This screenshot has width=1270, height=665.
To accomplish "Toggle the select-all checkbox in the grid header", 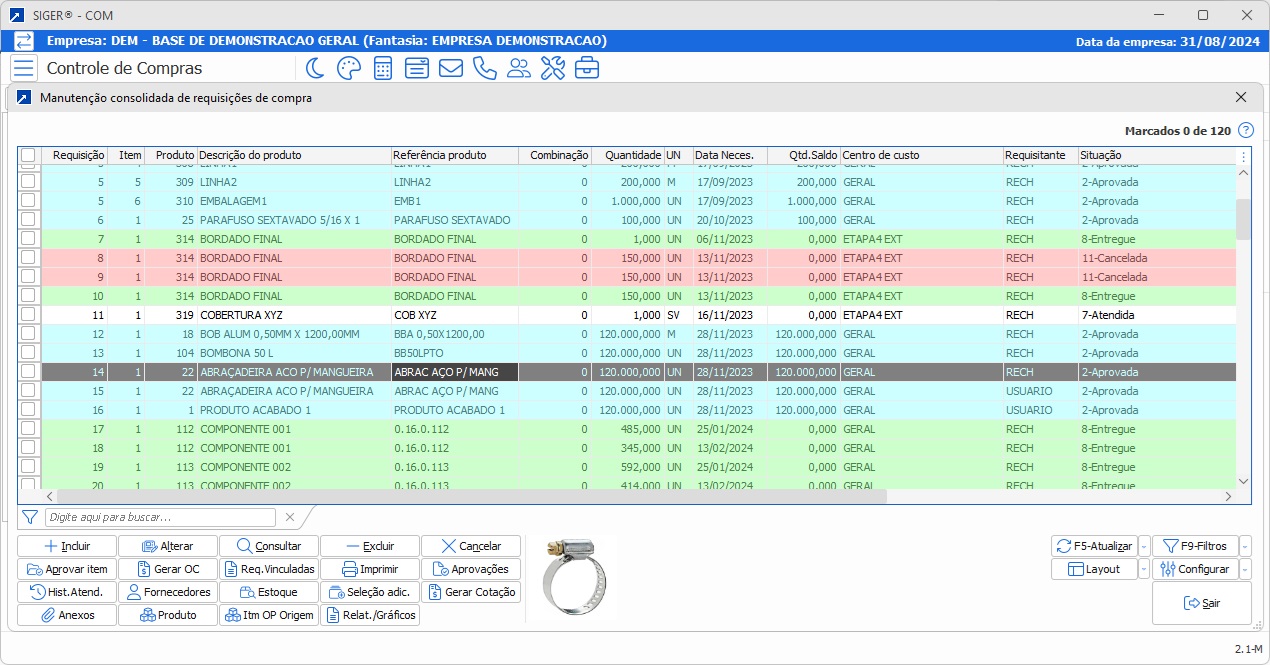I will (x=28, y=155).
